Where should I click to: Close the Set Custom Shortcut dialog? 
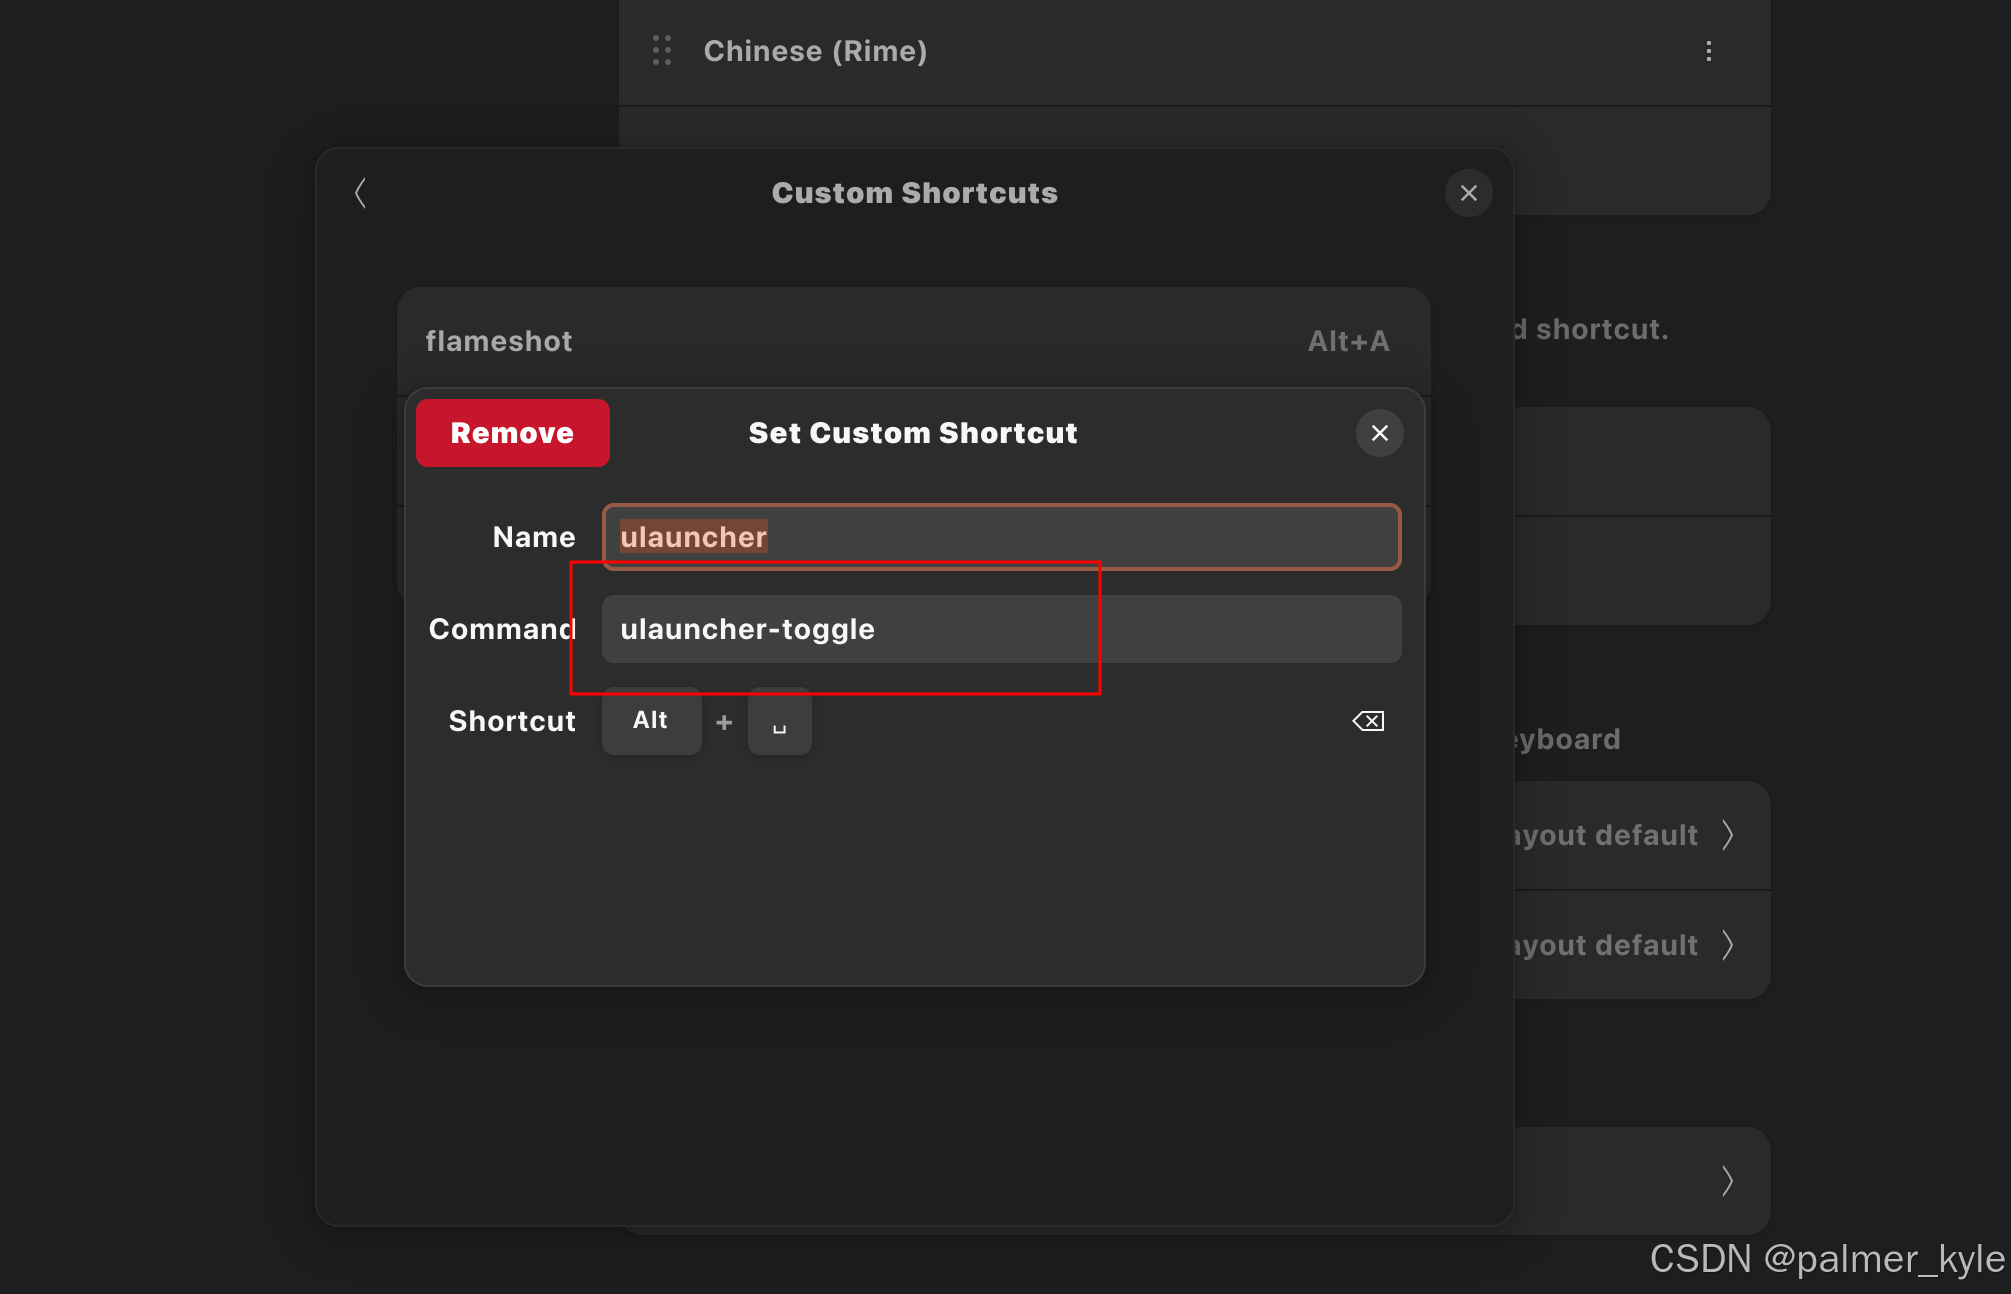(1379, 433)
